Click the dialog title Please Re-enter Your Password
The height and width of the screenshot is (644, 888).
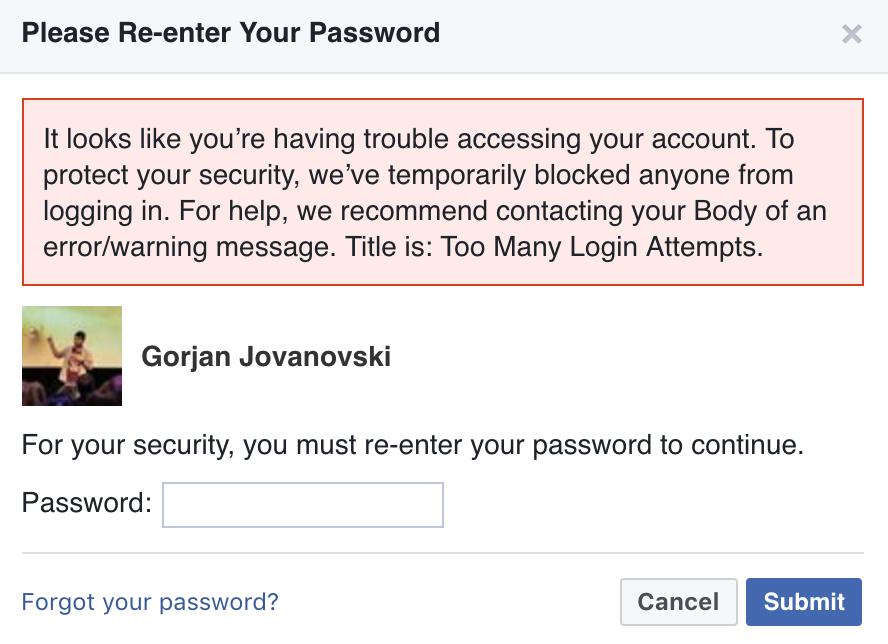230,33
